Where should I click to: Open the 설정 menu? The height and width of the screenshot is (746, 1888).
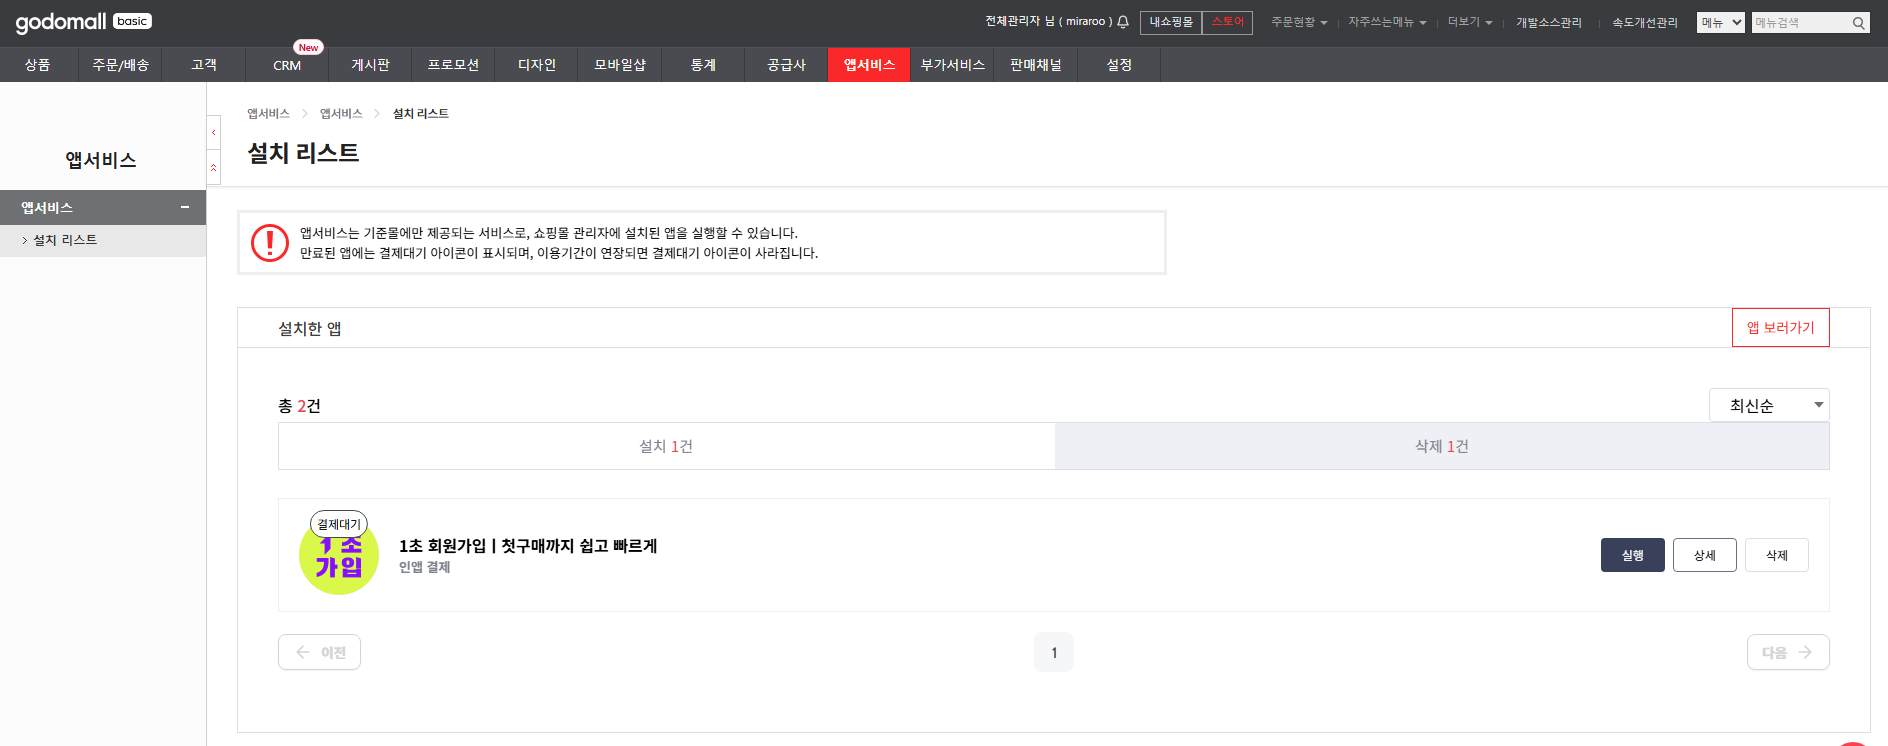click(x=1119, y=64)
